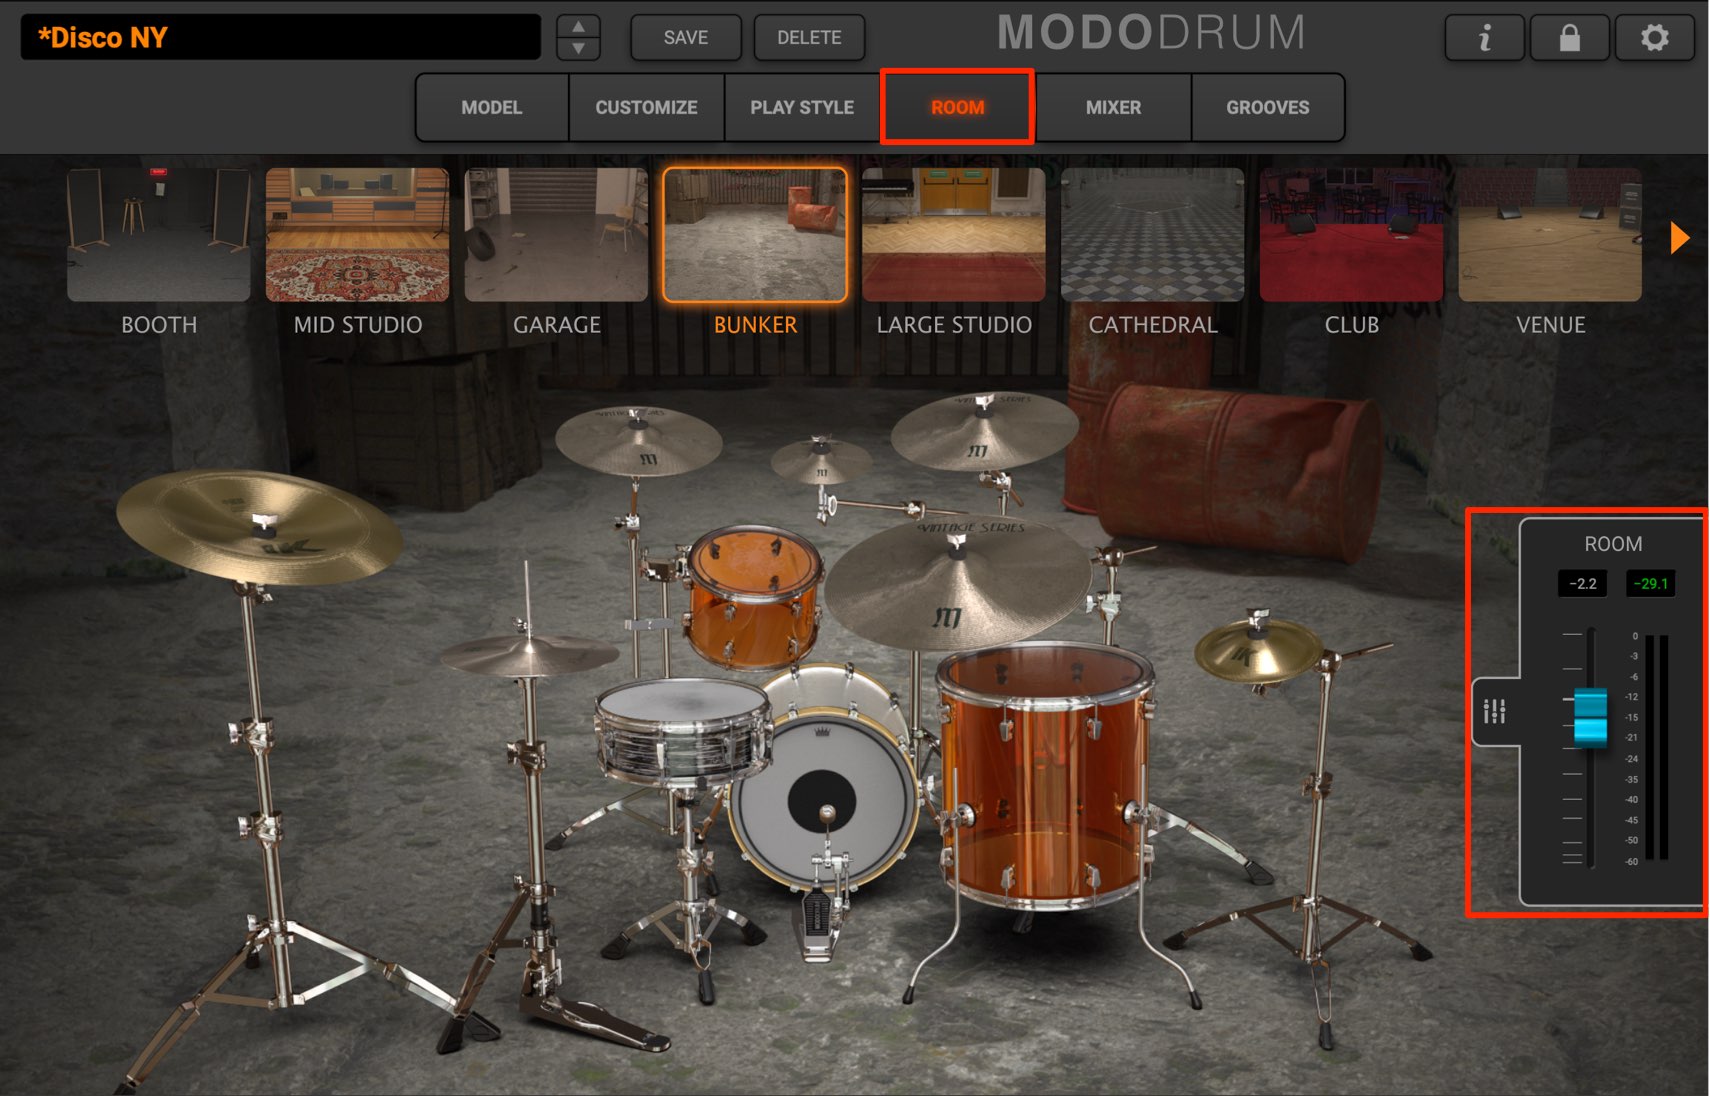1710x1096 pixels.
Task: Switch to the MODEL tab
Action: [x=492, y=107]
